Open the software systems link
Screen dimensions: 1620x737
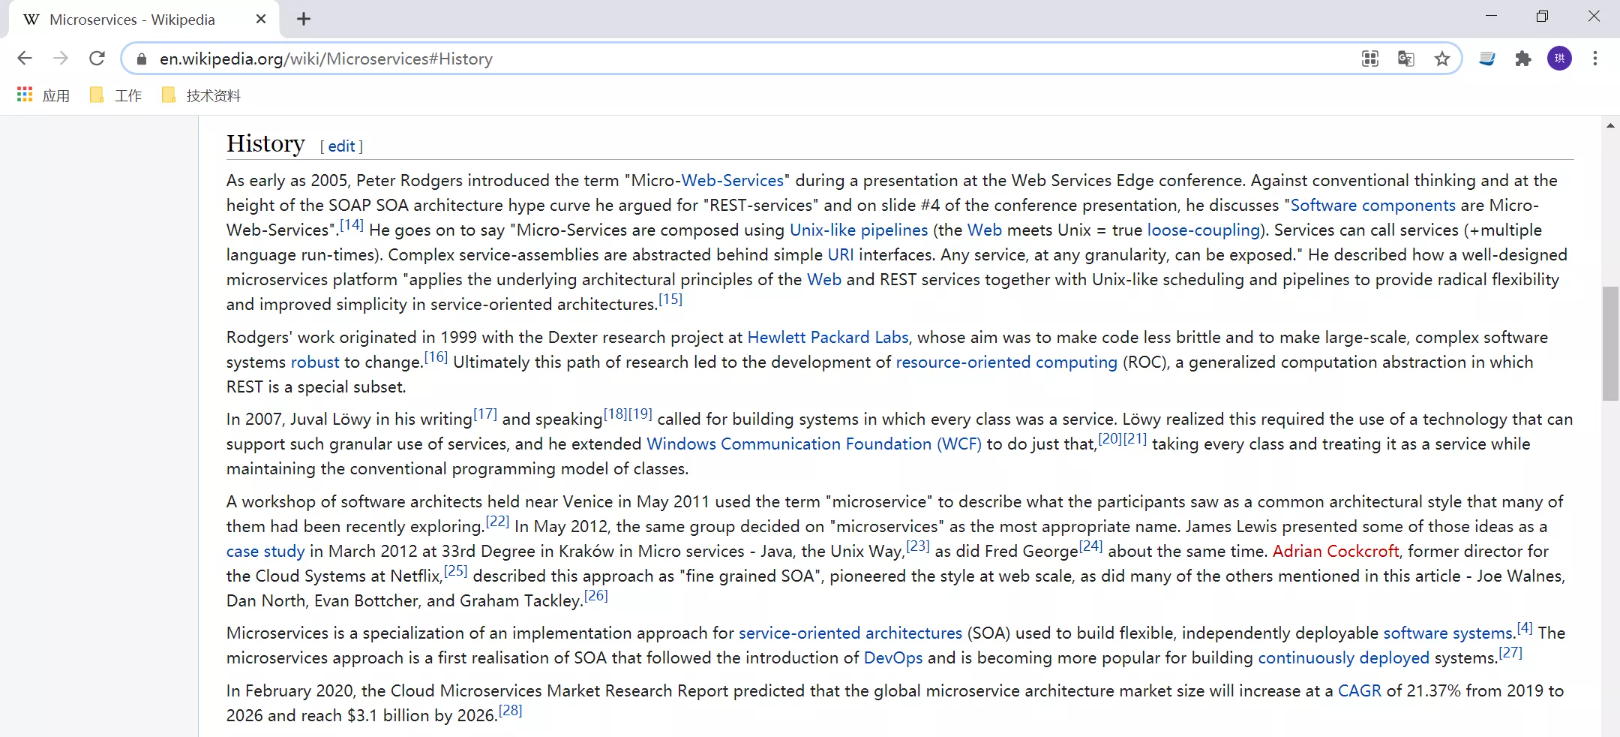pos(1448,633)
